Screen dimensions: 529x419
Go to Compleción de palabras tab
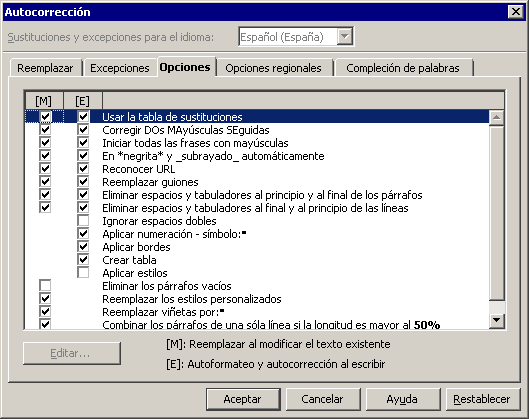403,68
